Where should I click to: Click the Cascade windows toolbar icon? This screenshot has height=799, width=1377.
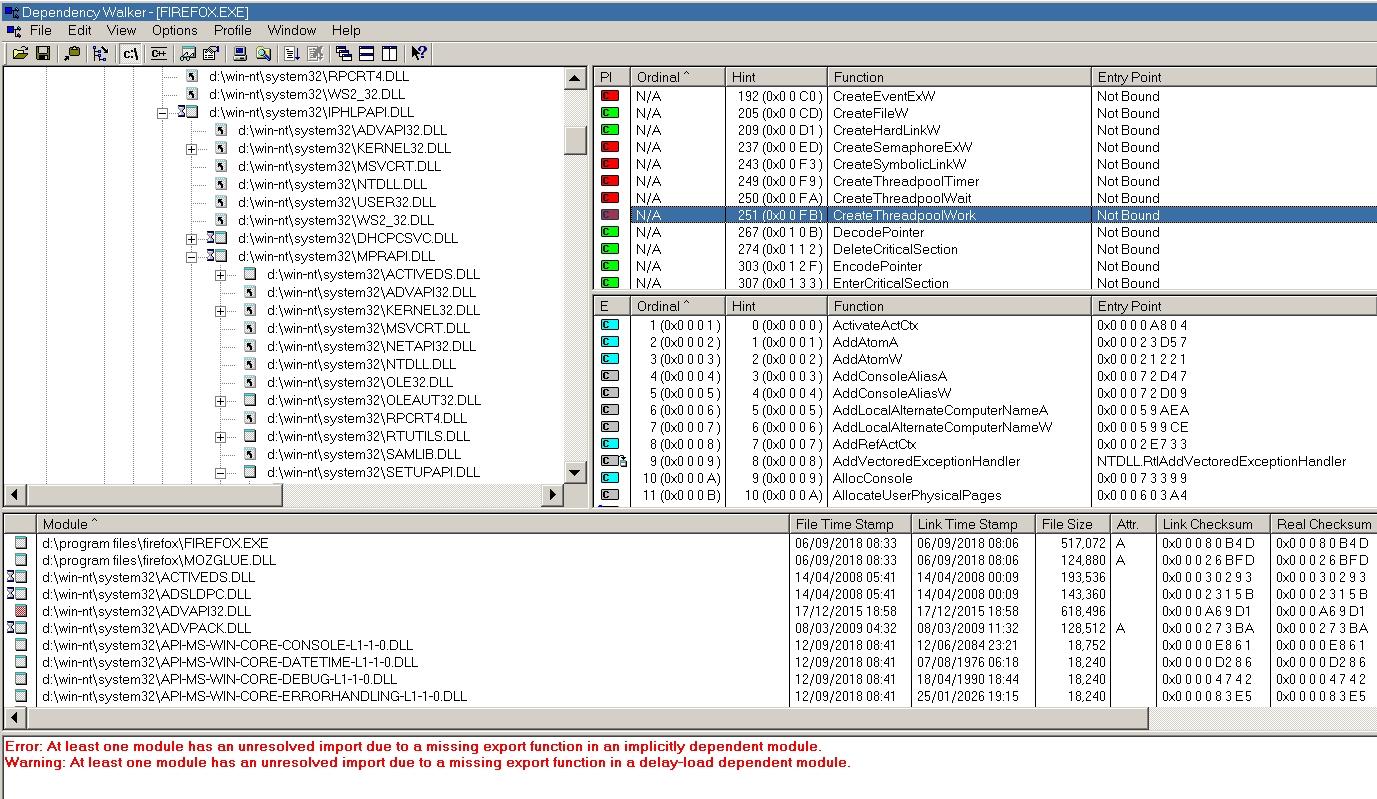(x=344, y=54)
